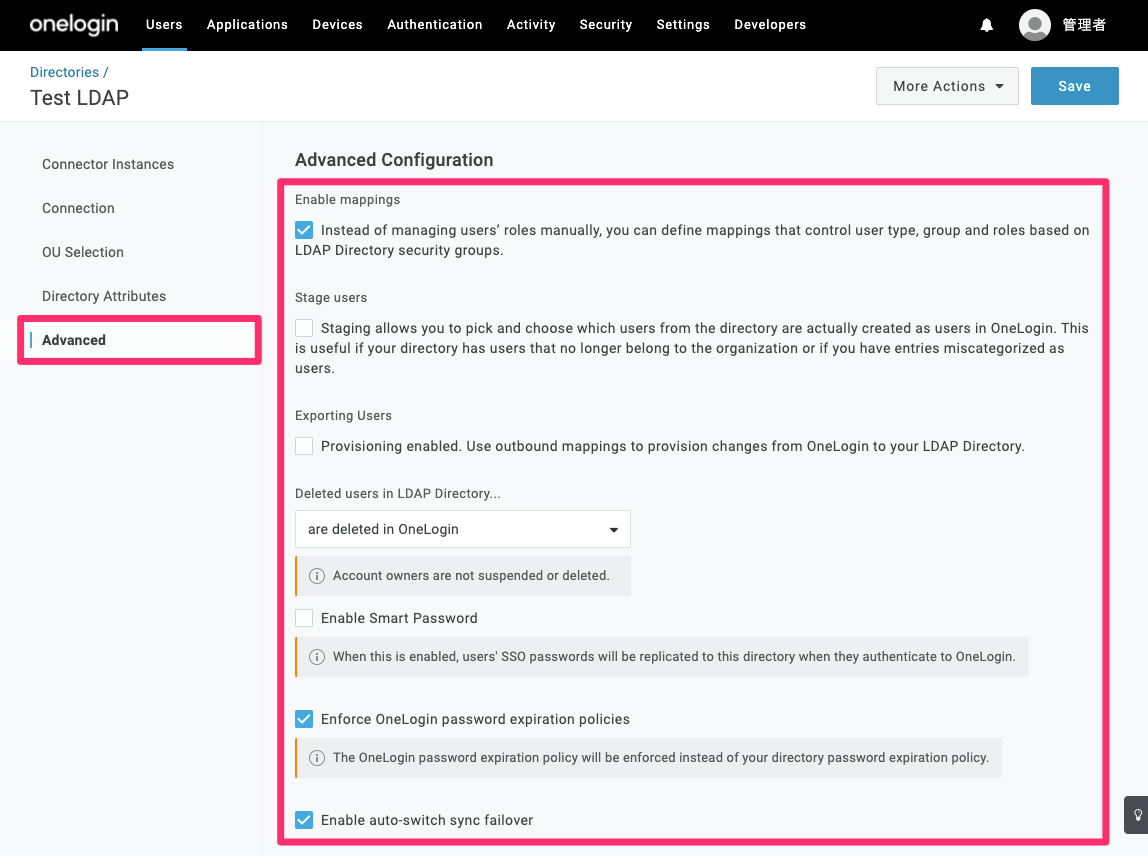
Task: Switch to Connection tab
Action: [78, 208]
